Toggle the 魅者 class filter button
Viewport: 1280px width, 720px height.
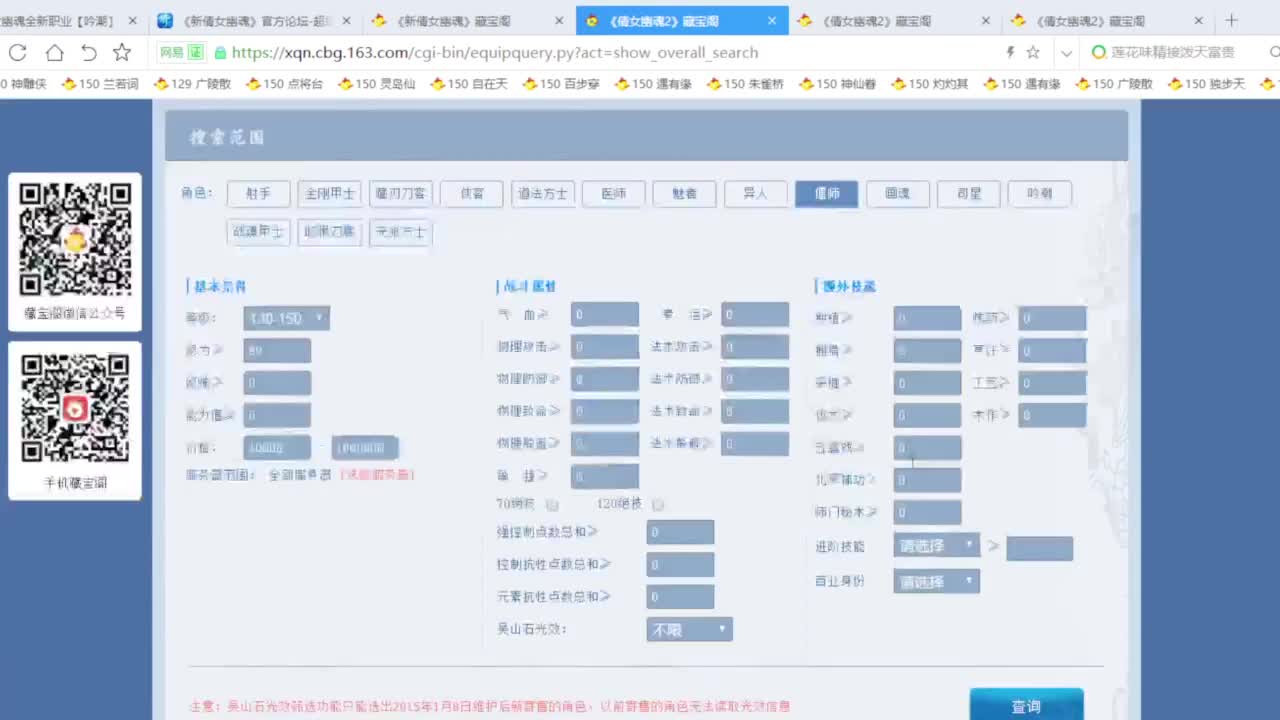click(x=684, y=193)
